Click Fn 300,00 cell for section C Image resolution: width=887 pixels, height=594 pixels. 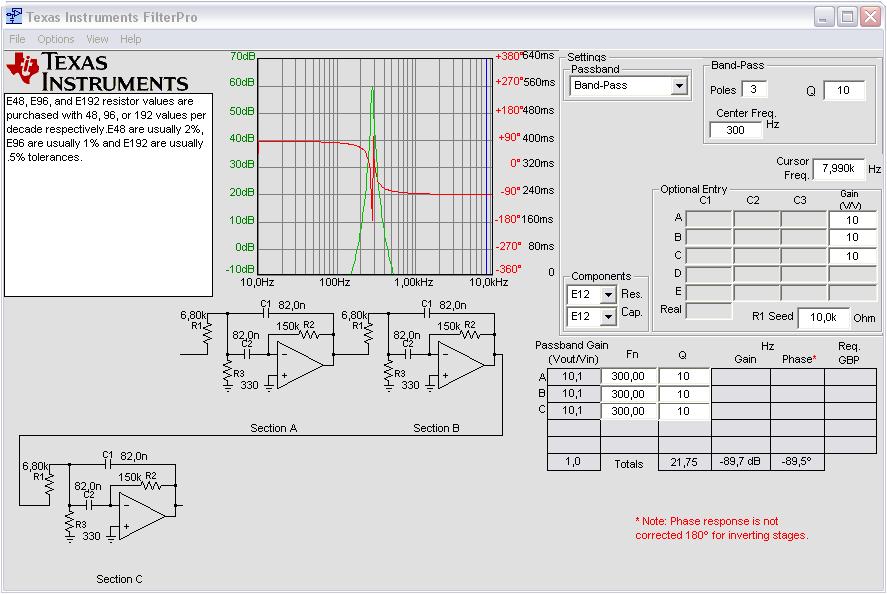coord(629,411)
